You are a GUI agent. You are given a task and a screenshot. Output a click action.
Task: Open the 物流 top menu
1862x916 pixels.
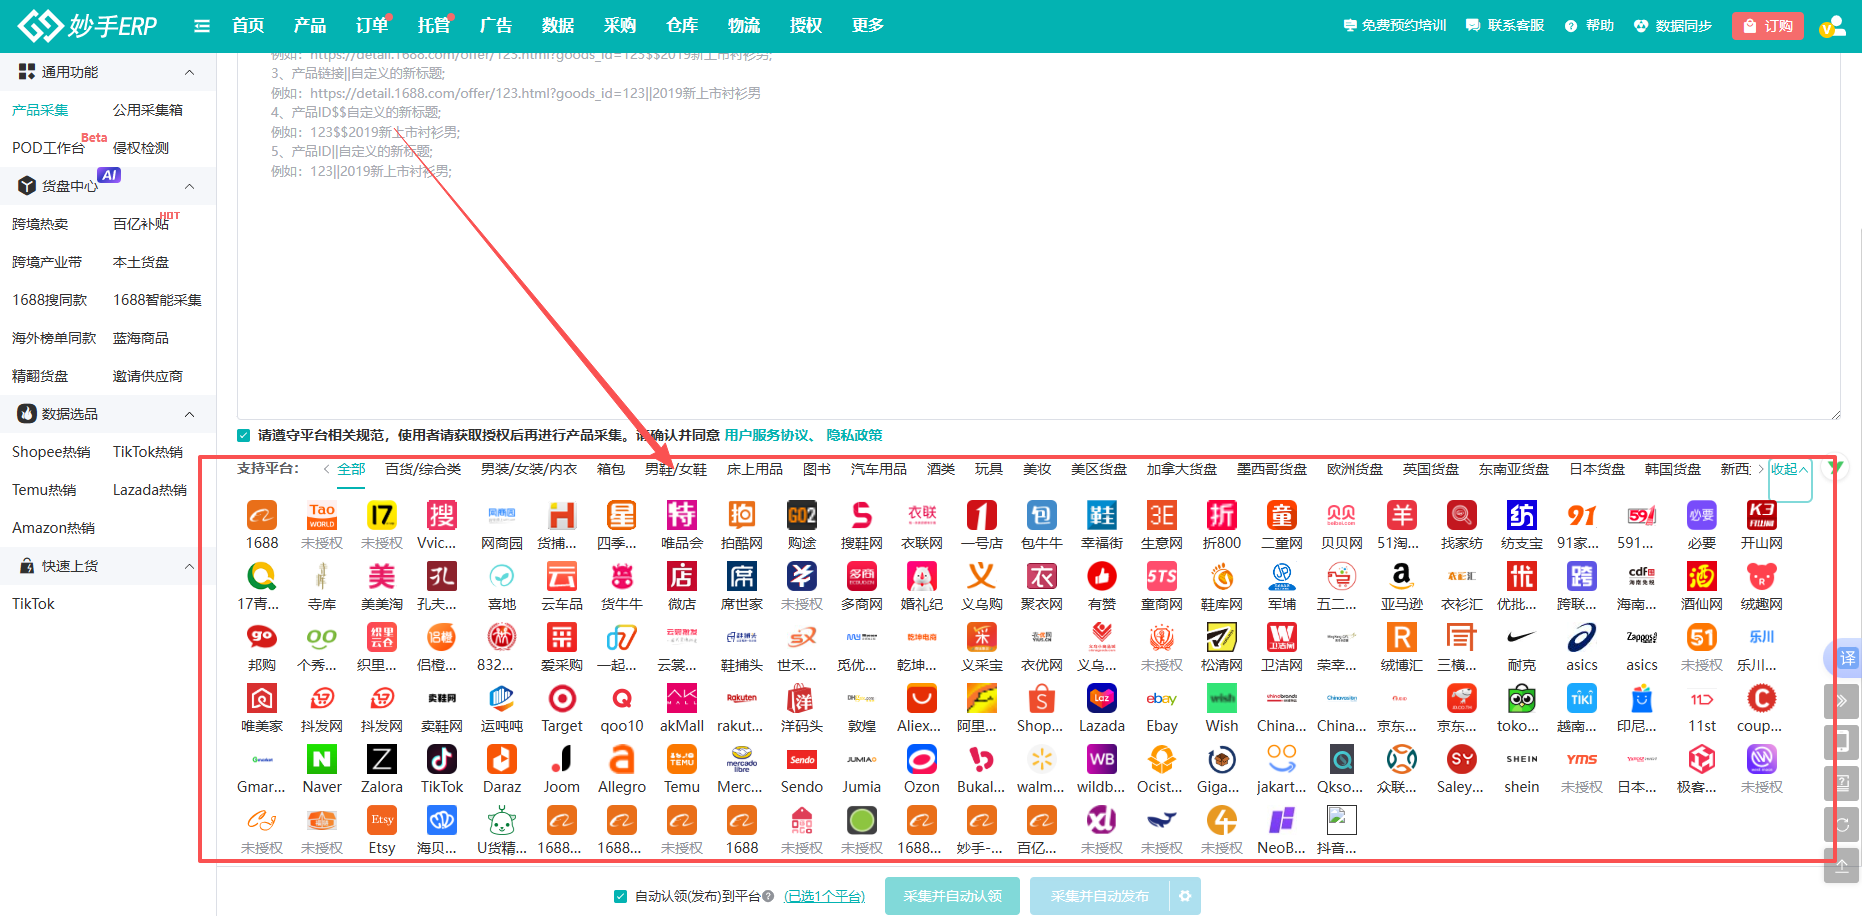click(743, 26)
